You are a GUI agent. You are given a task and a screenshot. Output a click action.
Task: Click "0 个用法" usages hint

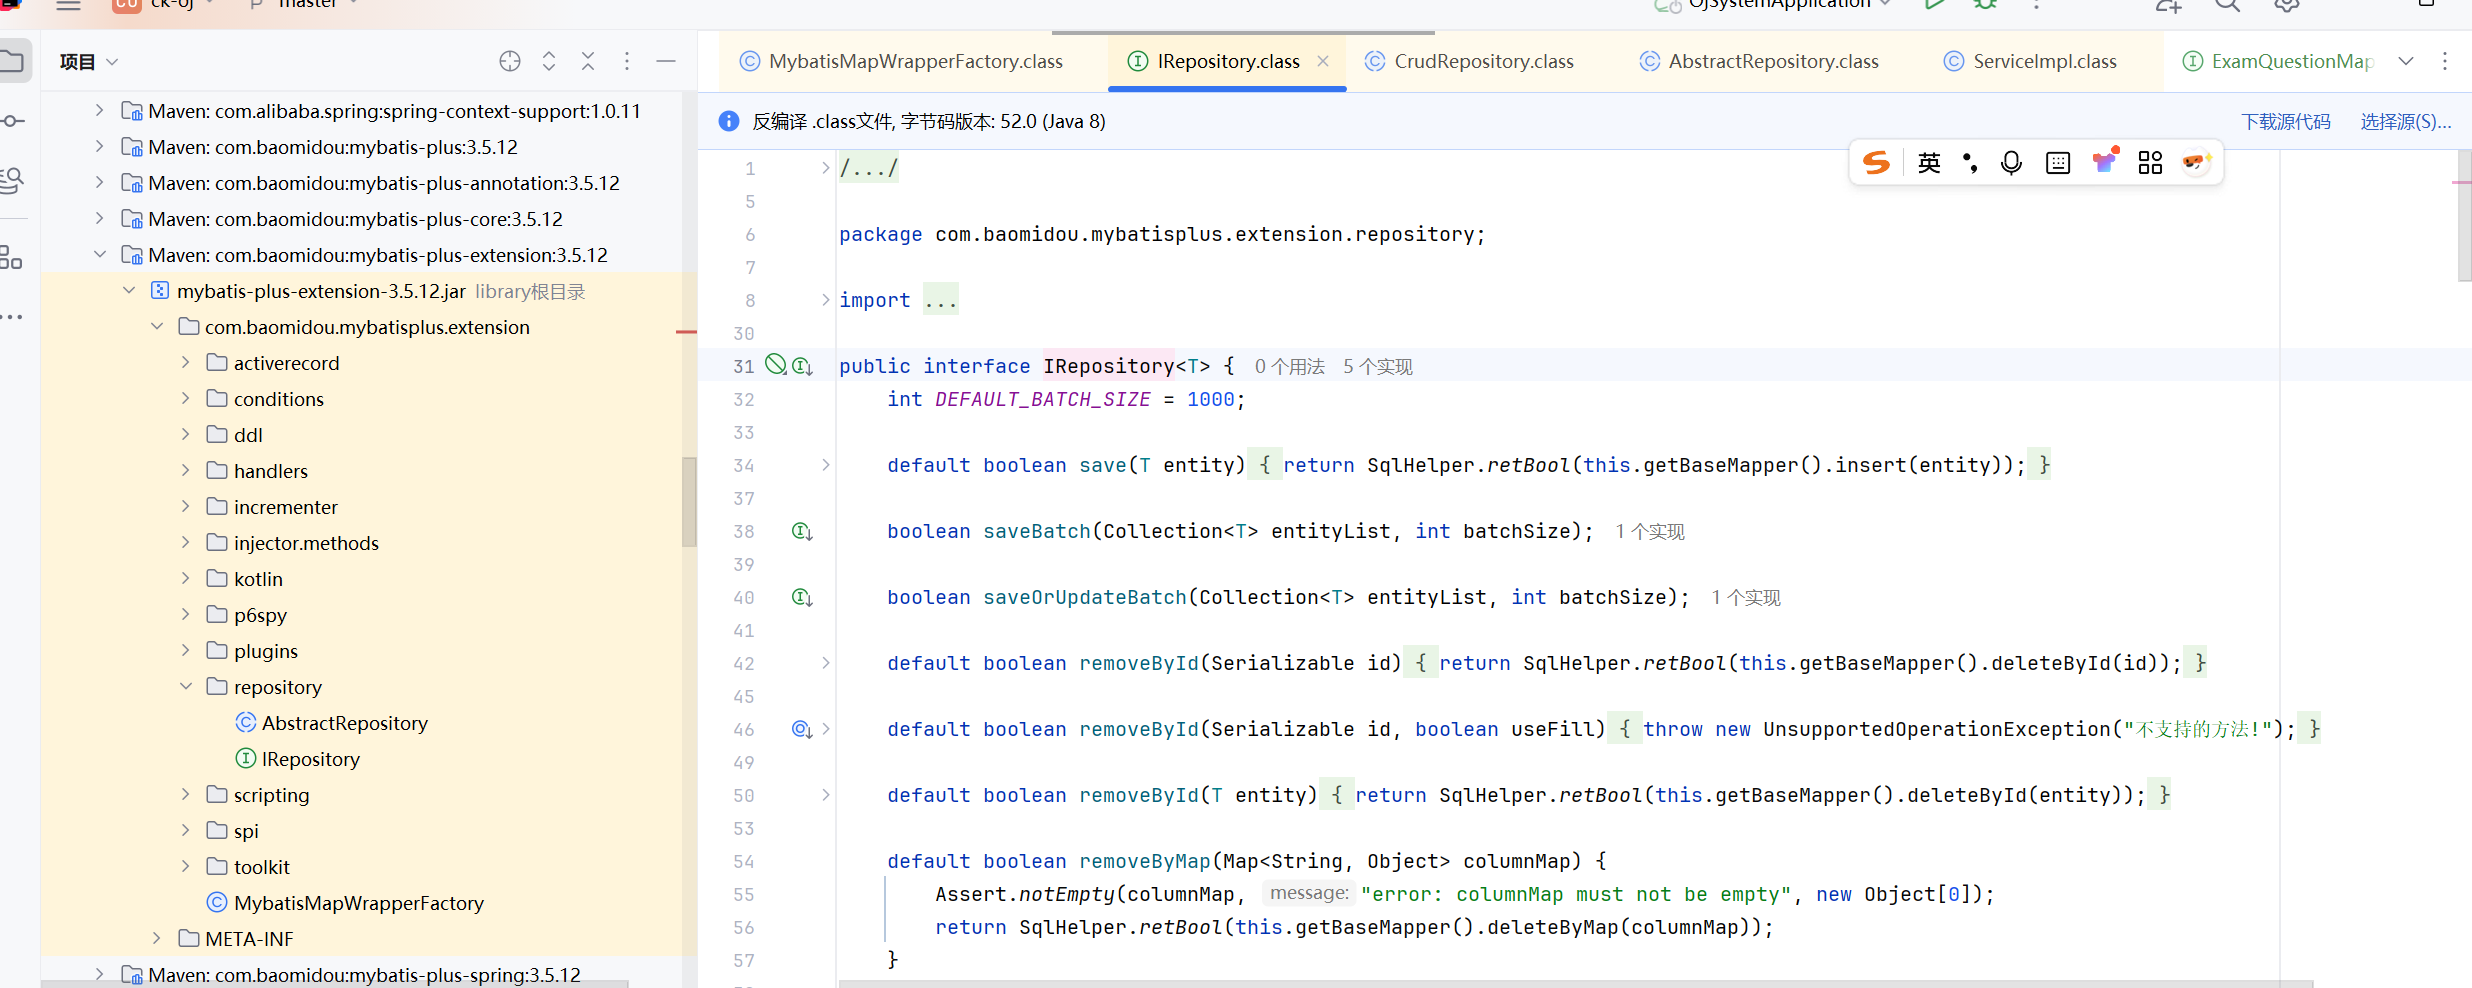coord(1289,367)
